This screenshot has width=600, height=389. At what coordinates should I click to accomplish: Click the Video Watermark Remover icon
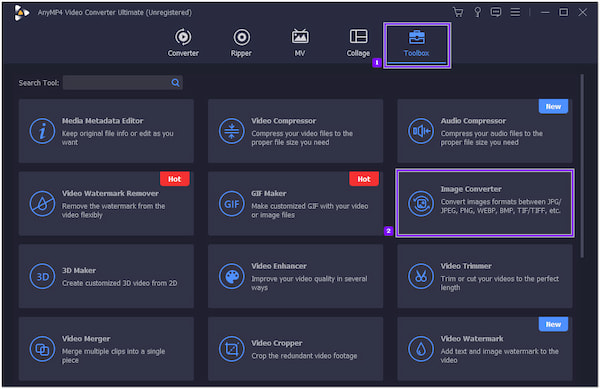[42, 204]
